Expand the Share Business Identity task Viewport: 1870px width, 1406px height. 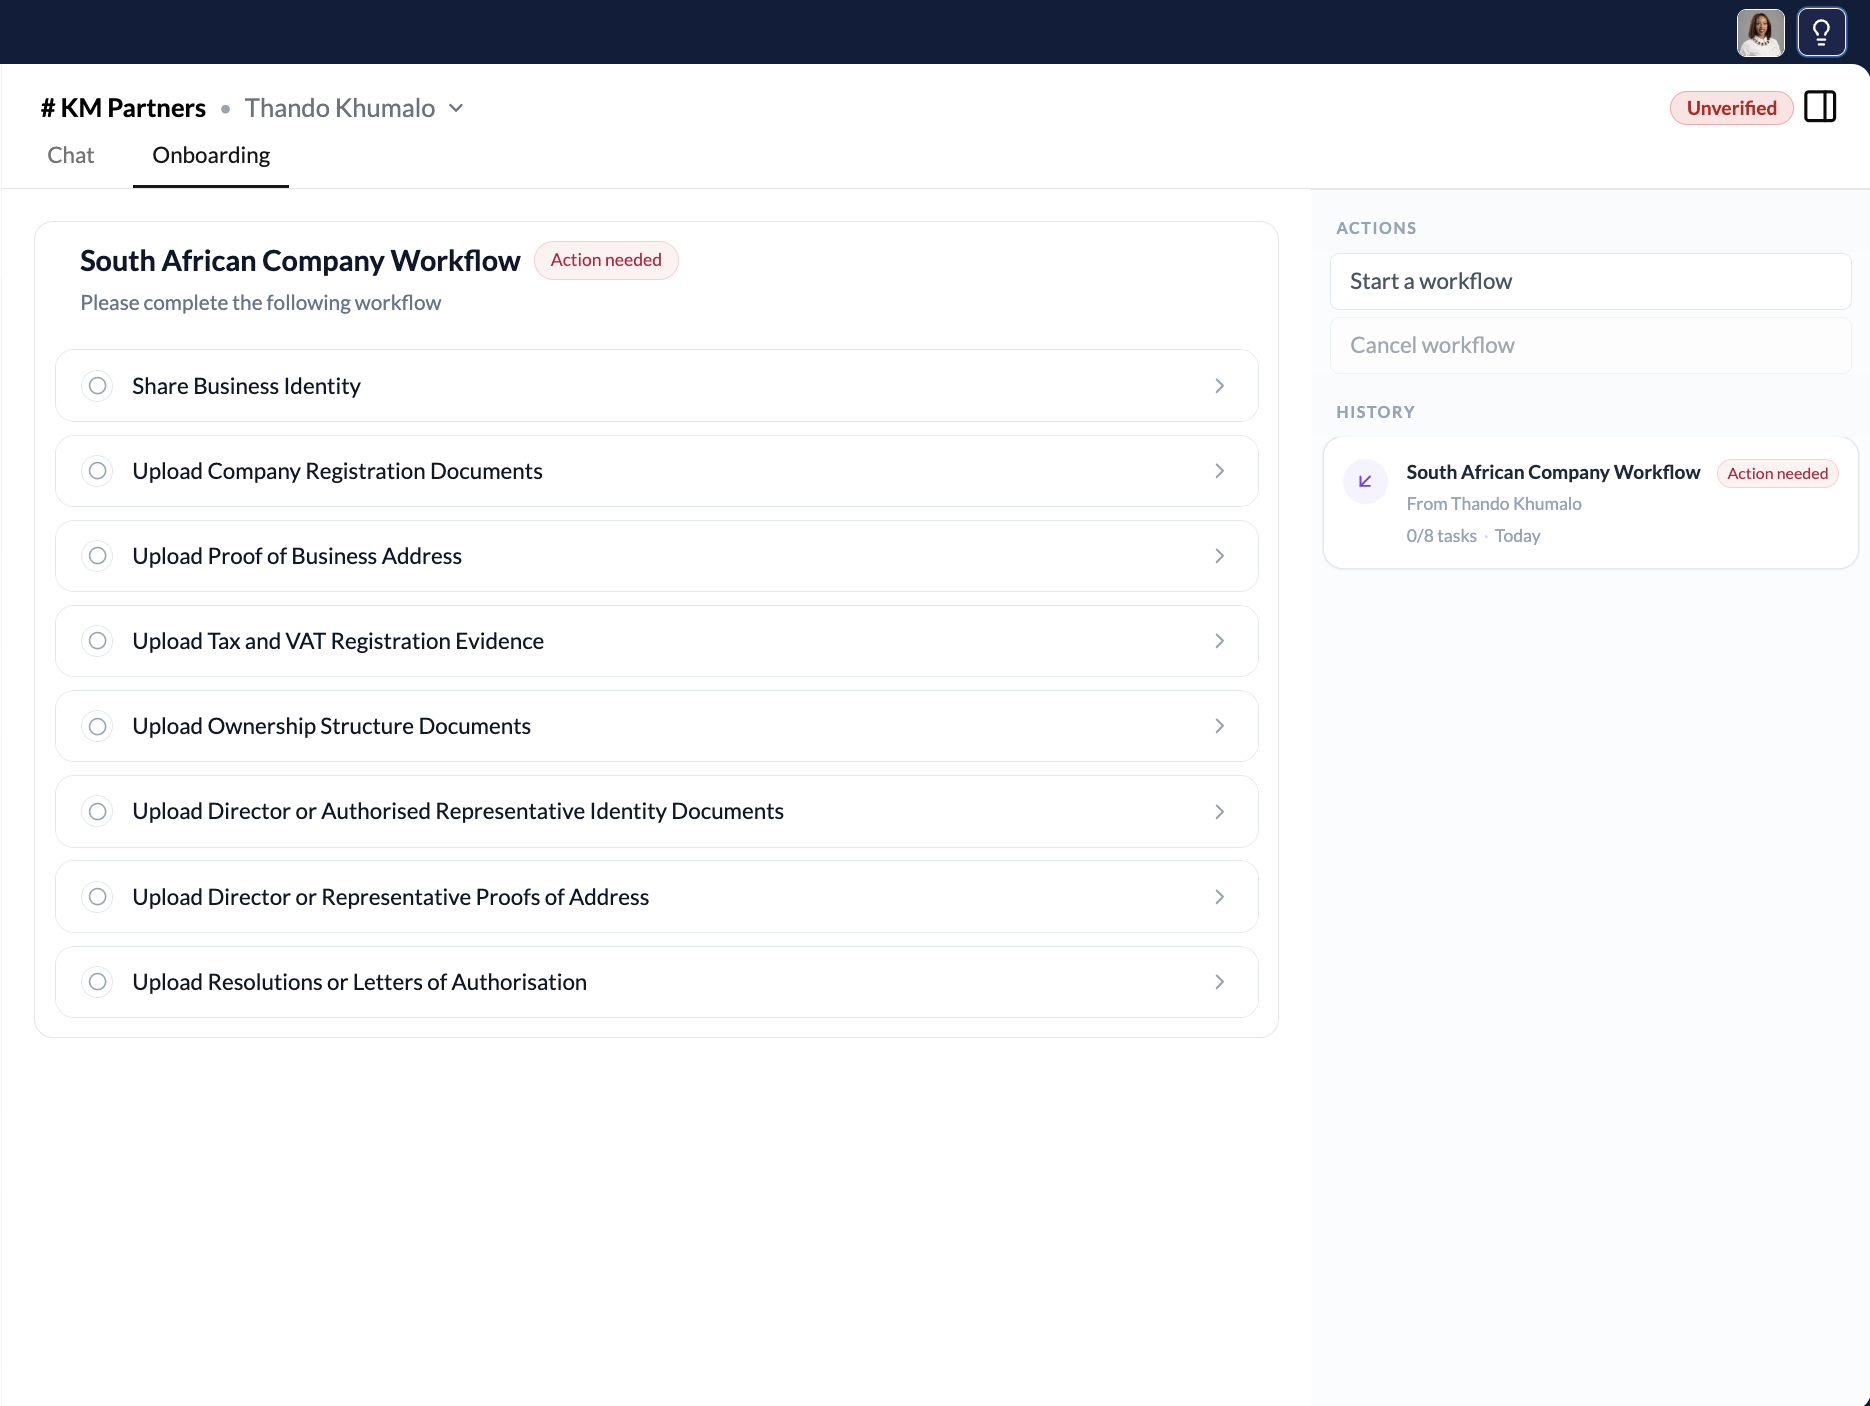(x=1219, y=385)
